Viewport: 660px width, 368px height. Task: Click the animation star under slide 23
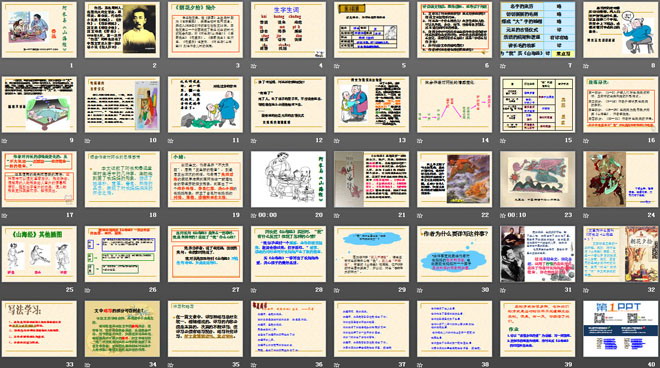503,215
